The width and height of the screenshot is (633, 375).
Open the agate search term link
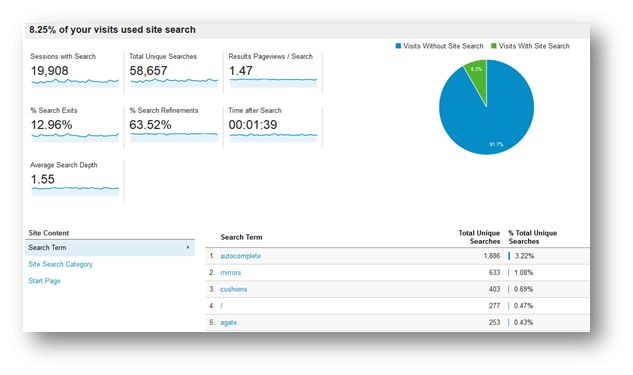[x=228, y=323]
